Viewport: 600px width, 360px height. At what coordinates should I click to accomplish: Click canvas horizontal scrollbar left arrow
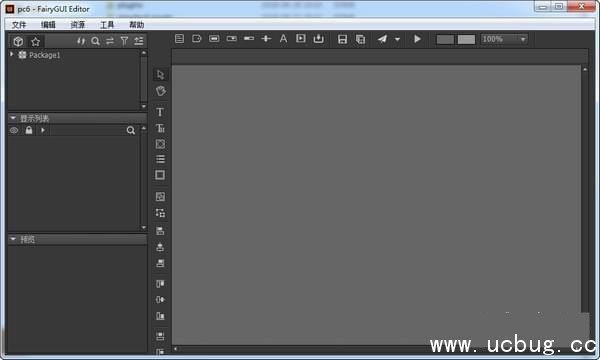(x=176, y=349)
